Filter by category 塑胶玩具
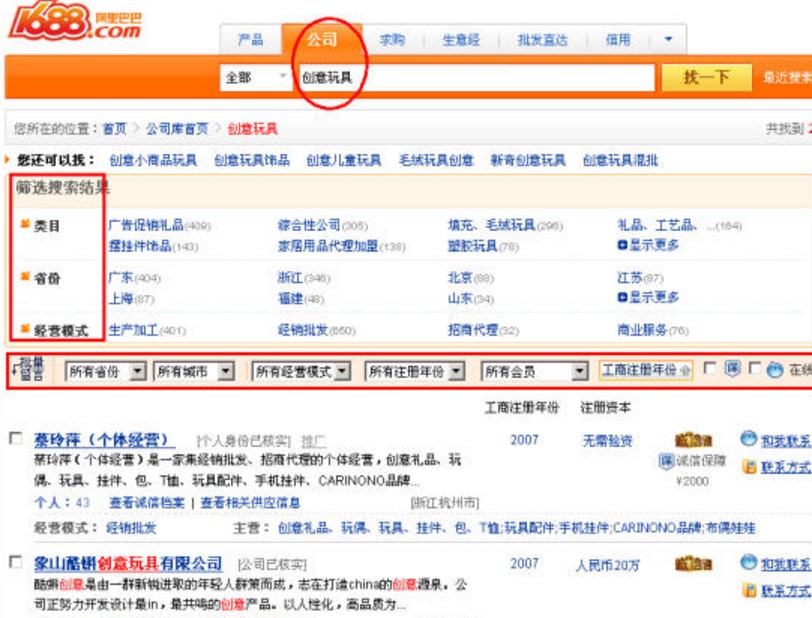Image resolution: width=812 pixels, height=618 pixels. tap(472, 246)
